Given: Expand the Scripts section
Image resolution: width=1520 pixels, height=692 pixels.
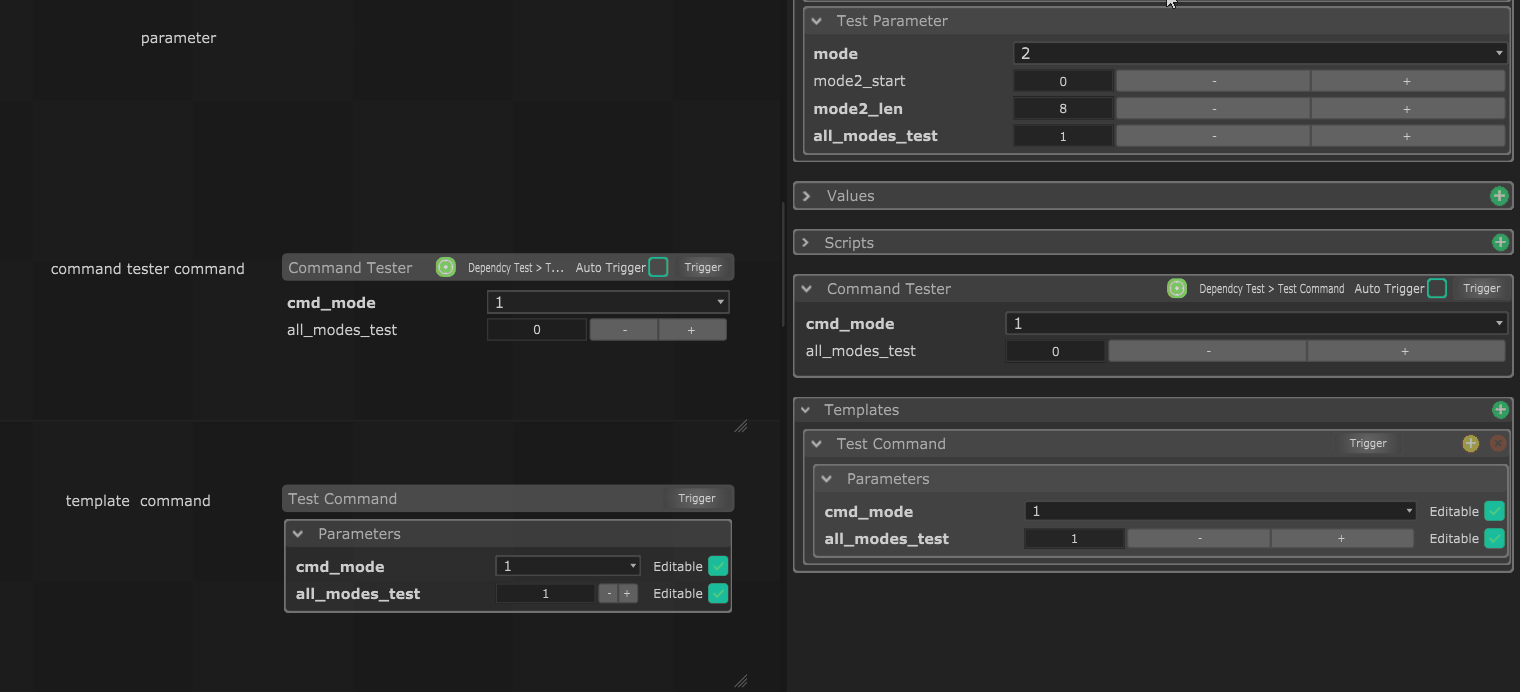Looking at the screenshot, I should click(806, 243).
